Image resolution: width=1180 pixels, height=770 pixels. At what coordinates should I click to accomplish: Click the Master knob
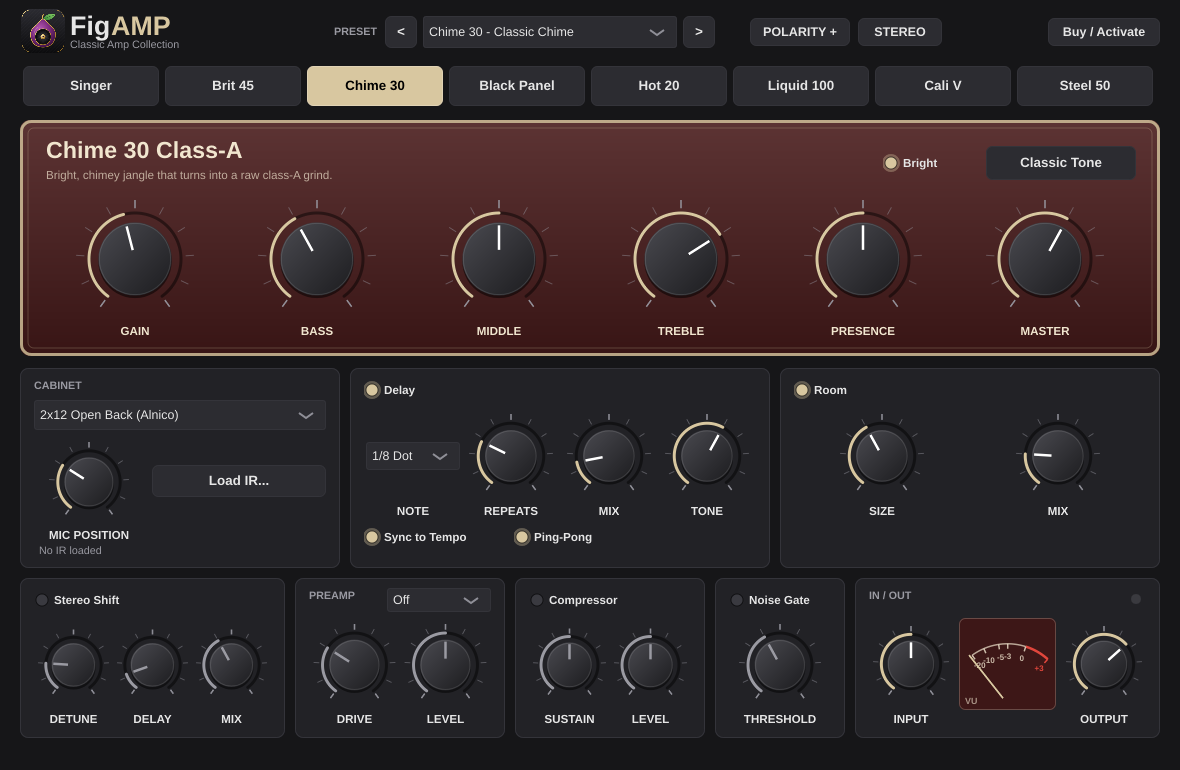click(1045, 259)
